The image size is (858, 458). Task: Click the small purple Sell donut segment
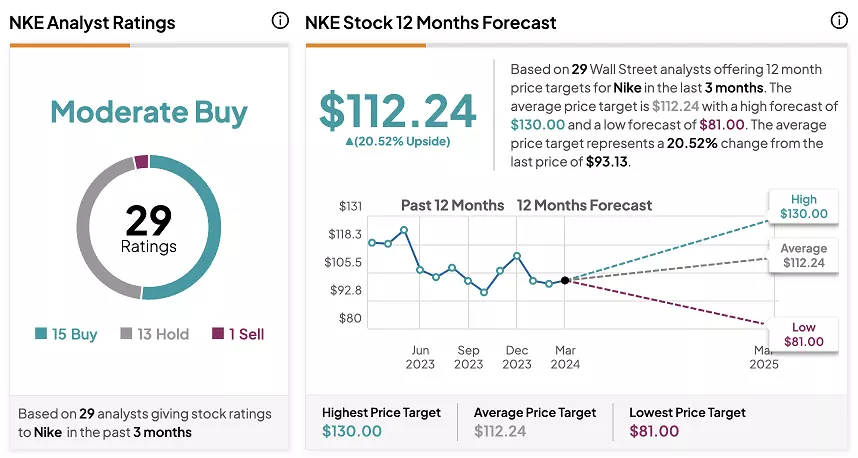[x=141, y=162]
